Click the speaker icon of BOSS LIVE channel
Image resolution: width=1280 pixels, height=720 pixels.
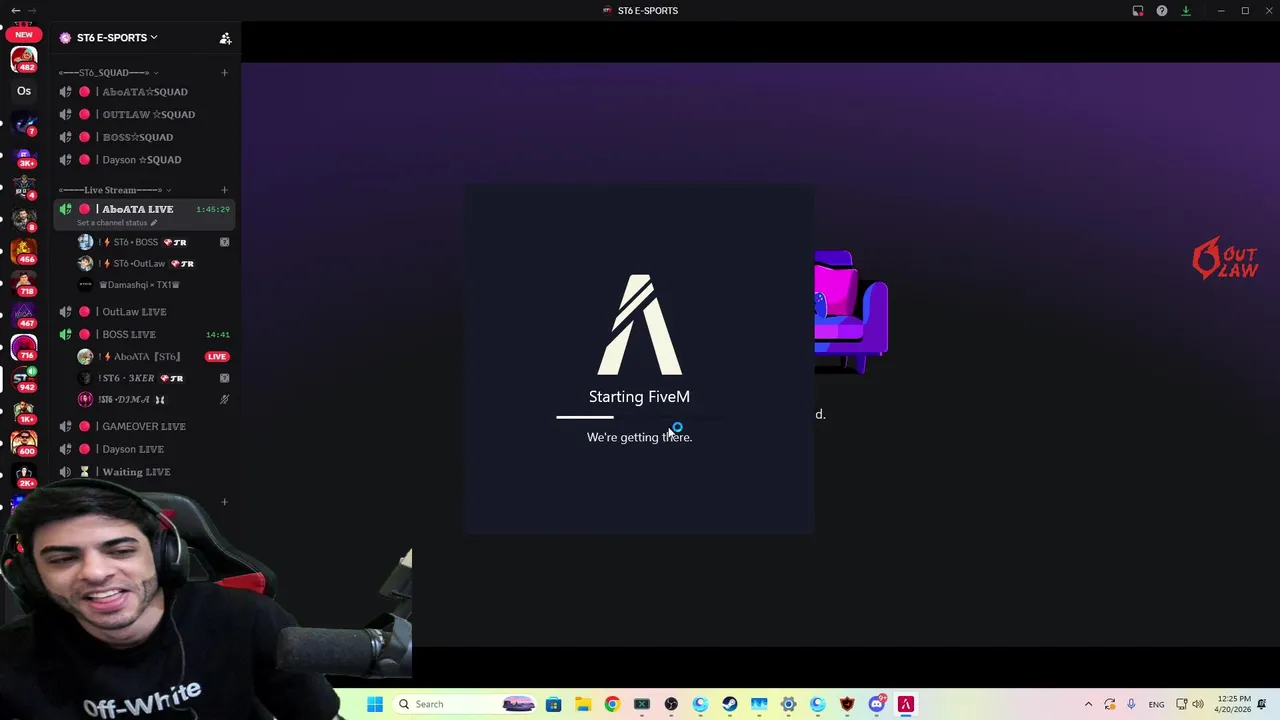pos(65,334)
